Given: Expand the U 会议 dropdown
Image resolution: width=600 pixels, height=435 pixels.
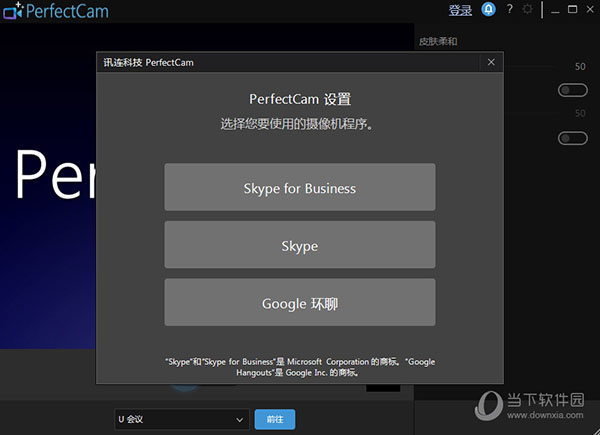Looking at the screenshot, I should point(182,419).
